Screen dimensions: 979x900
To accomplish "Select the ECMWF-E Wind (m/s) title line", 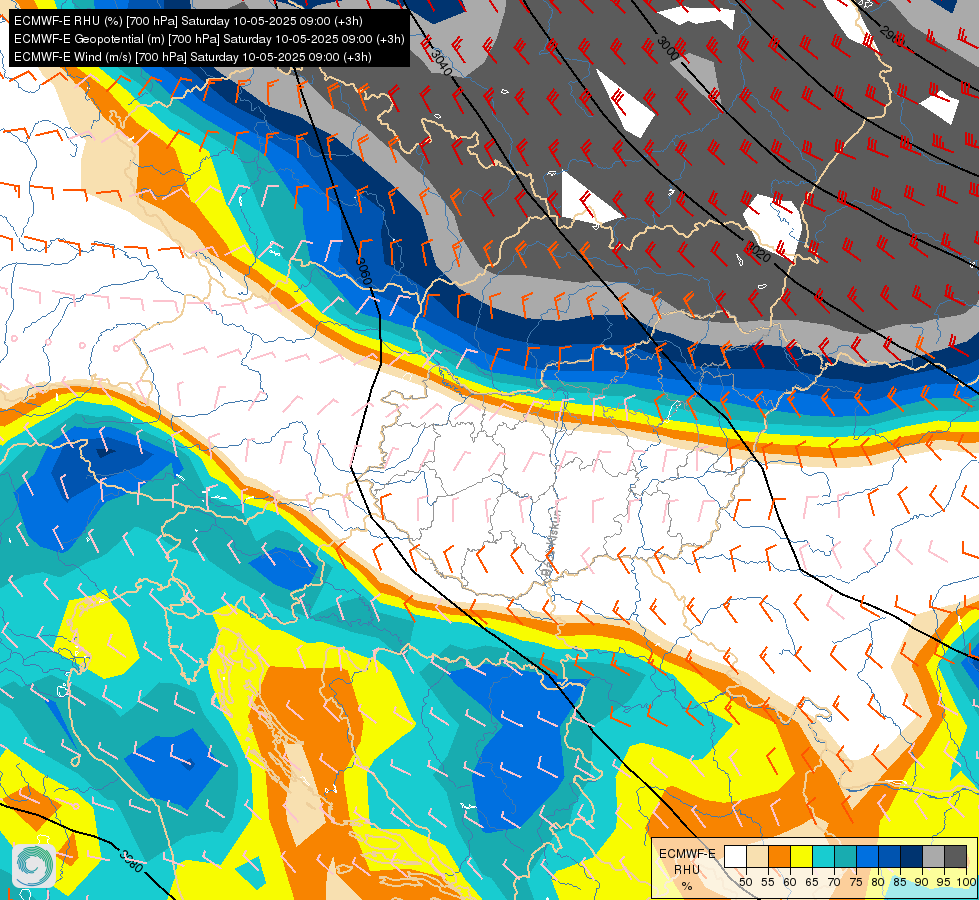I will pos(193,57).
